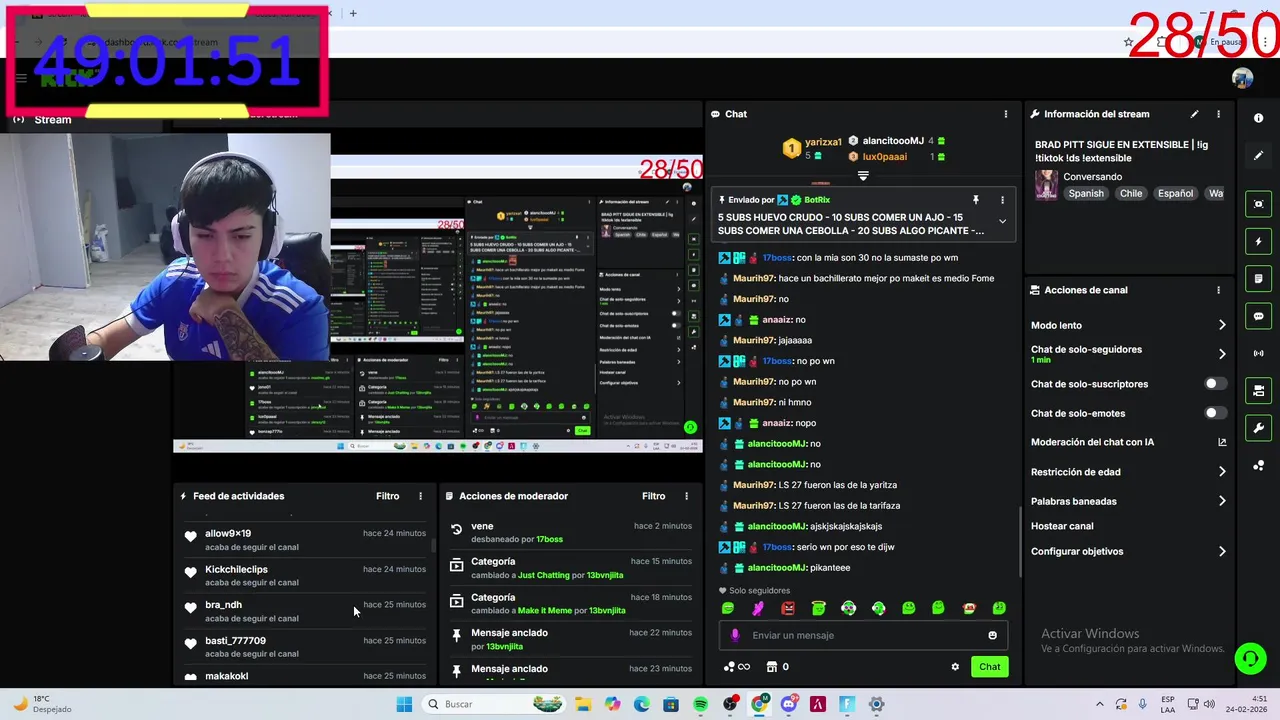Click the Chile tag
1280x720 pixels.
[1131, 194]
